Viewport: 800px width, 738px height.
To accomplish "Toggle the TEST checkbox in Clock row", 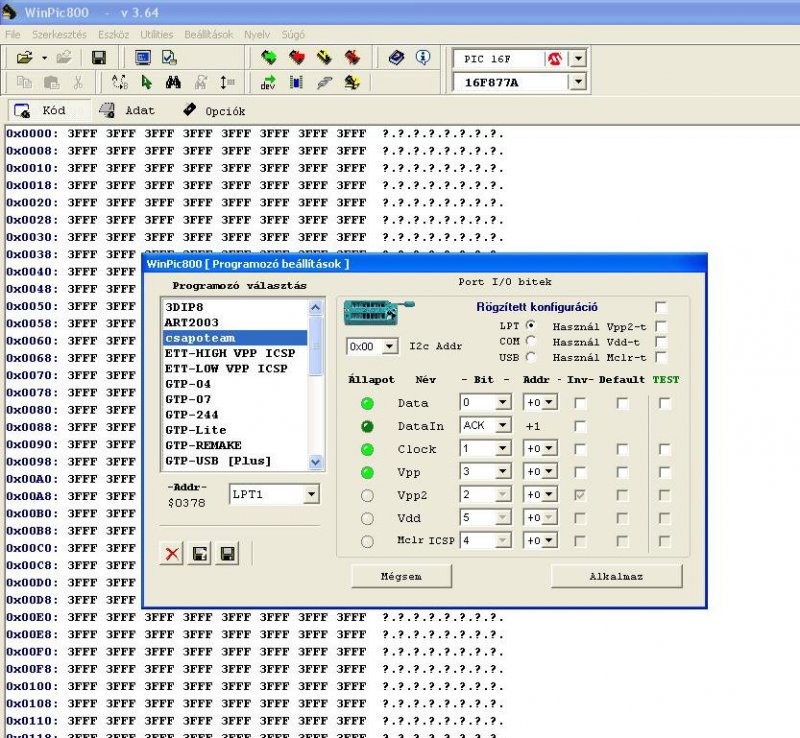I will click(x=664, y=450).
